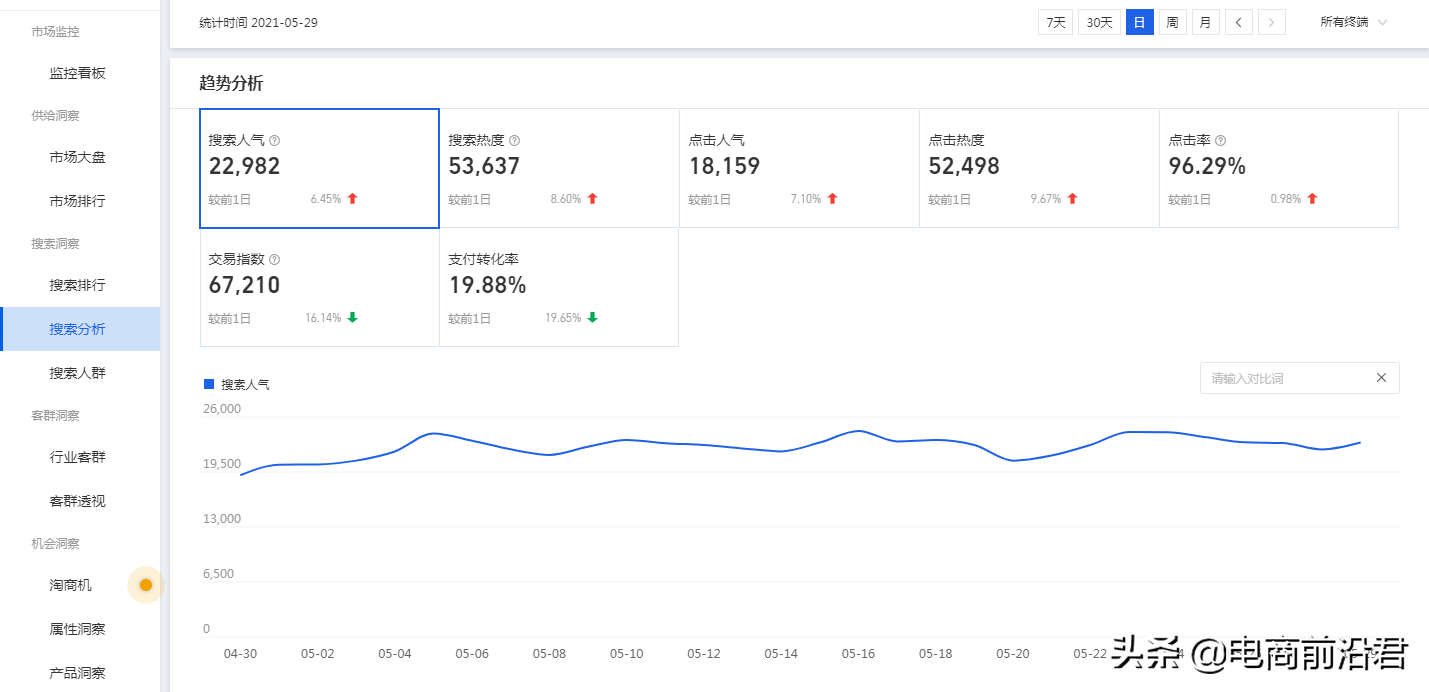Click the 请输入对比词 input field
1429x692 pixels.
(x=1283, y=378)
